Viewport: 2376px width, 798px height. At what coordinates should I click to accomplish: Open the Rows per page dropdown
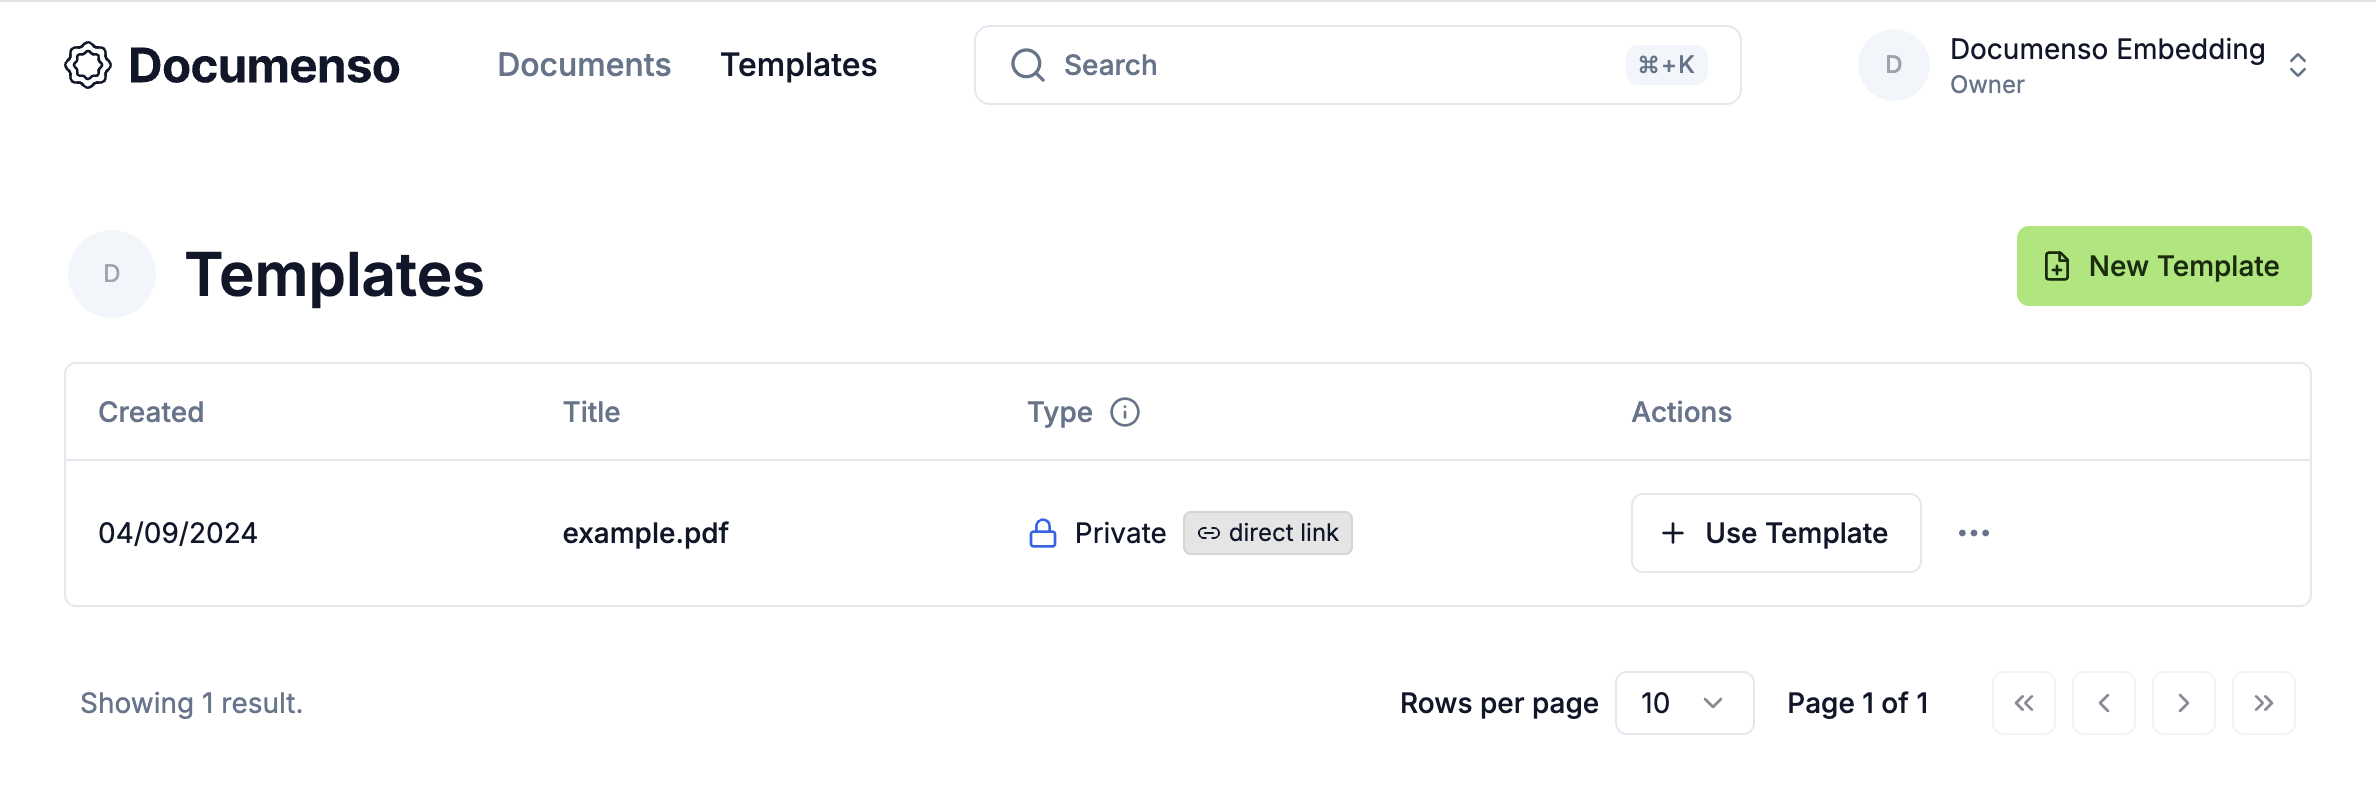[x=1684, y=703]
